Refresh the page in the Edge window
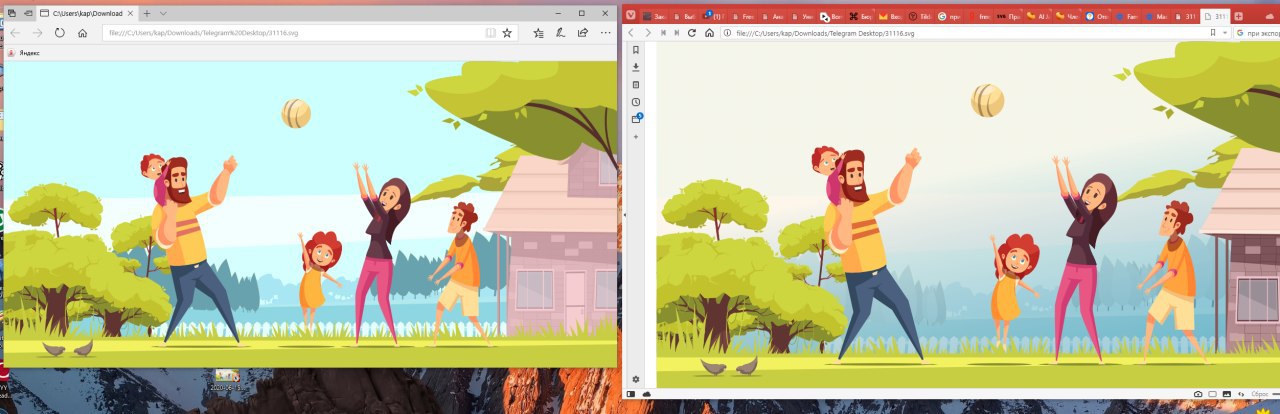This screenshot has height=414, width=1280. (x=60, y=33)
